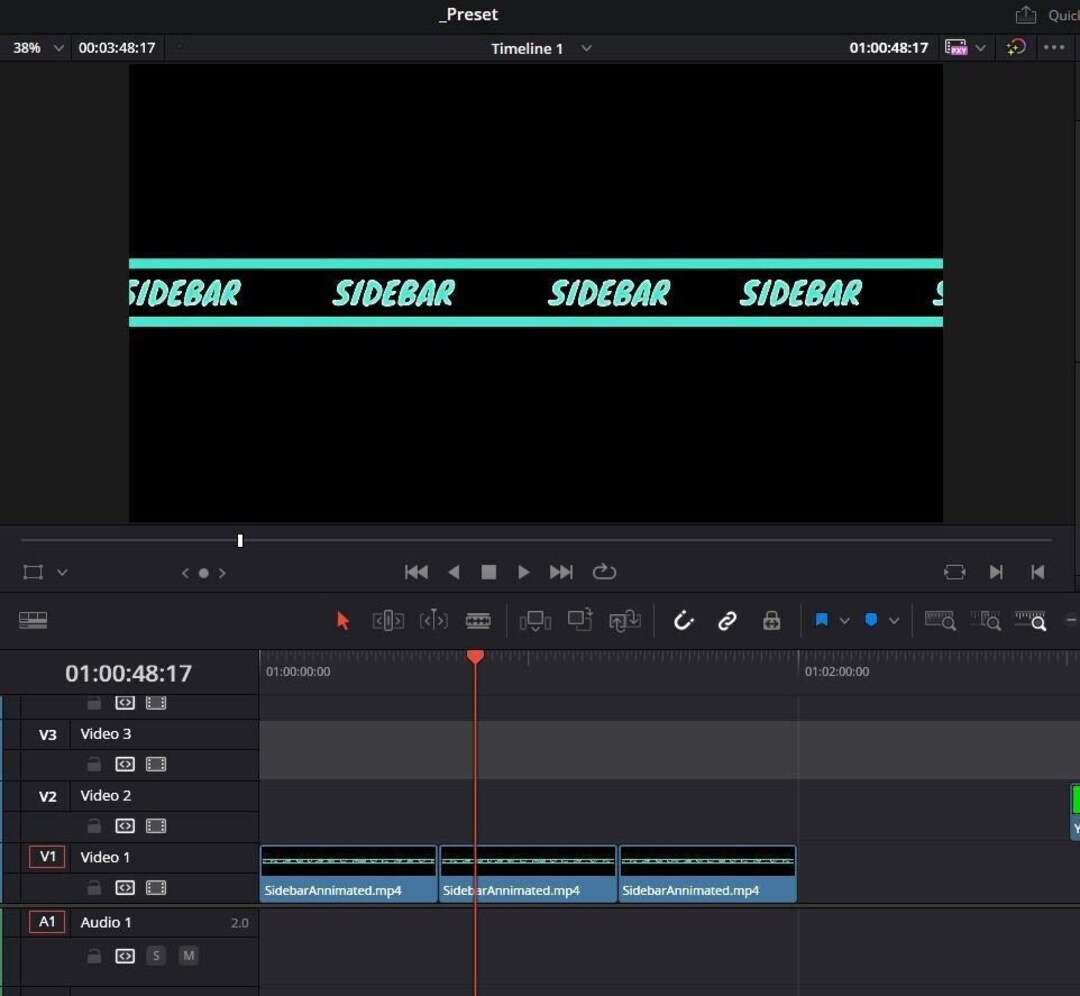This screenshot has height=996, width=1080.
Task: Click the Replace clip icon
Action: pyautogui.click(x=625, y=621)
